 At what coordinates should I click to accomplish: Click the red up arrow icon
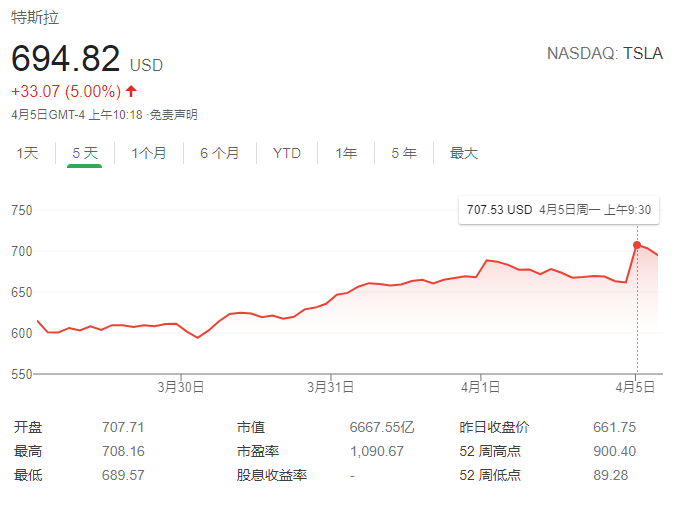pos(131,91)
